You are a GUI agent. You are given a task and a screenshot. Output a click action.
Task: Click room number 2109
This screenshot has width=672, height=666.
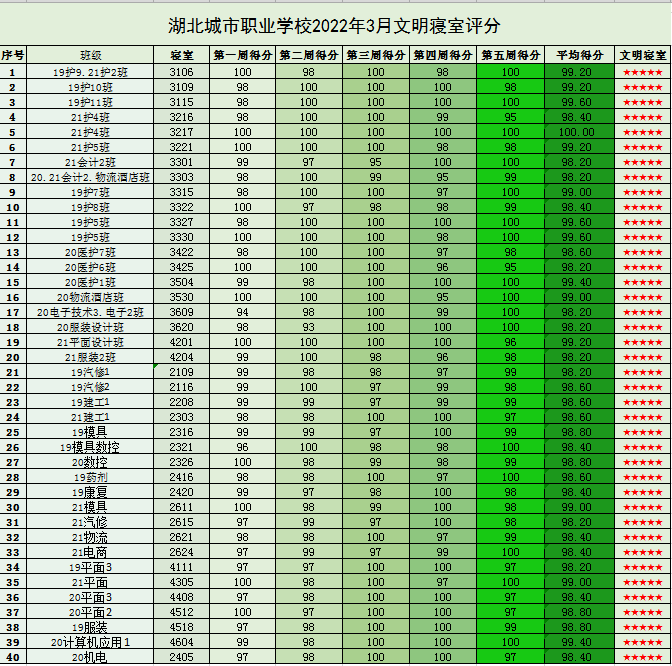point(181,372)
